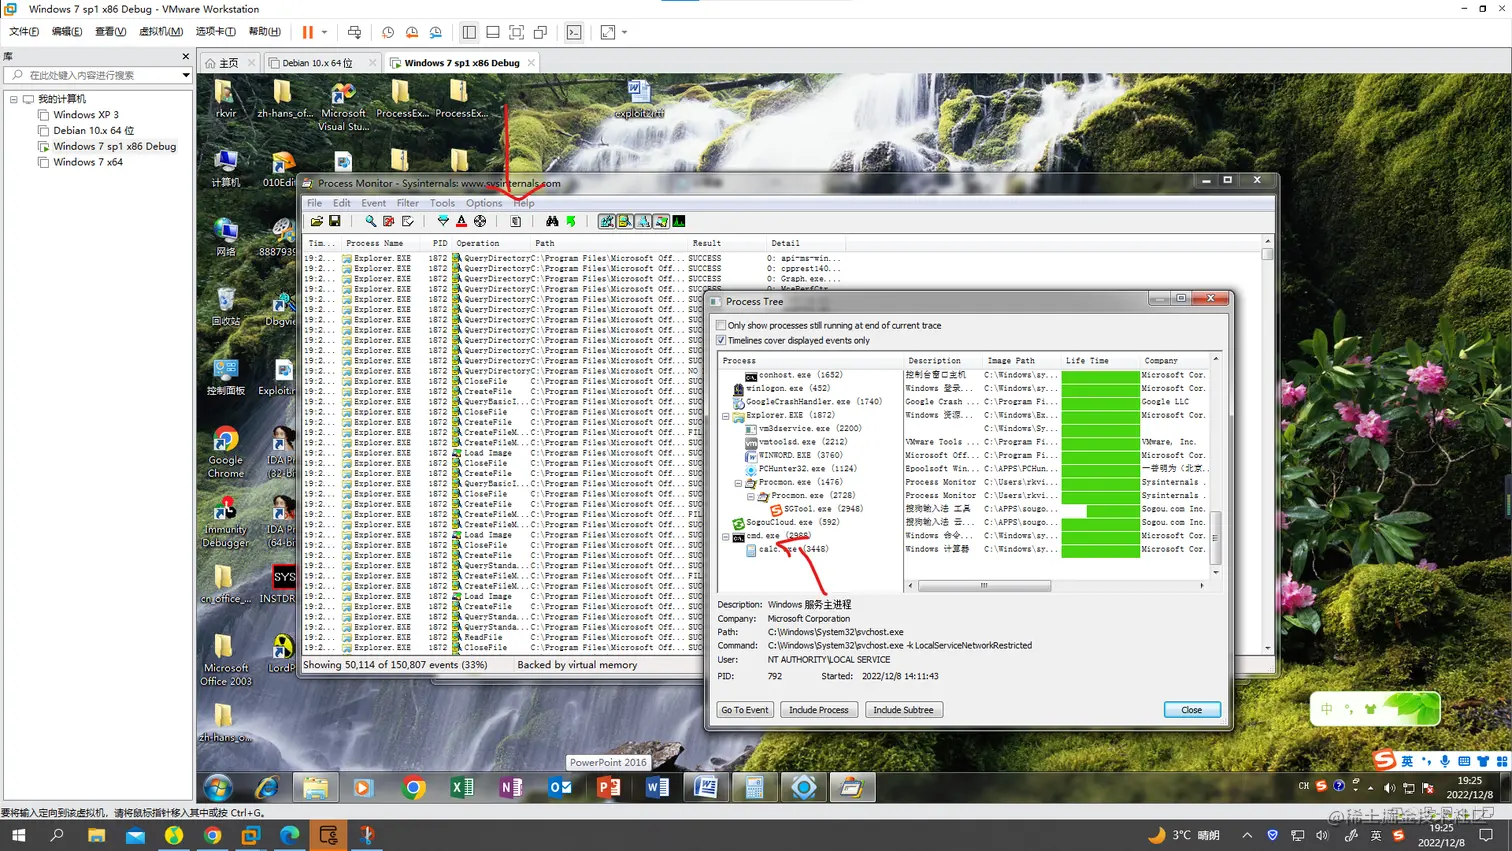Open VMware power pause dropdown arrow
Image resolution: width=1512 pixels, height=851 pixels.
tap(324, 32)
